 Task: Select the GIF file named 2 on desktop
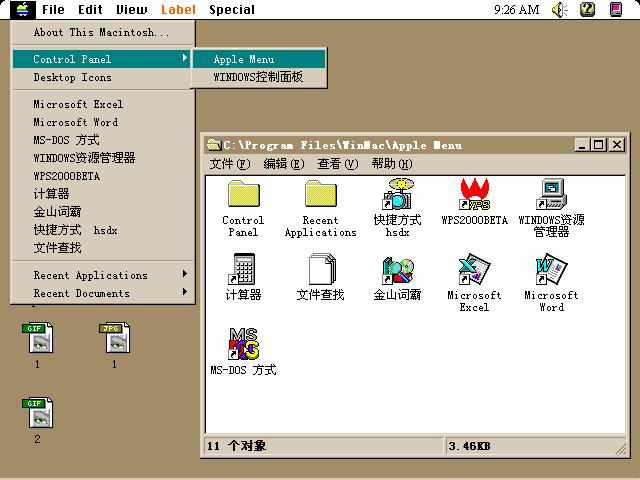point(38,413)
